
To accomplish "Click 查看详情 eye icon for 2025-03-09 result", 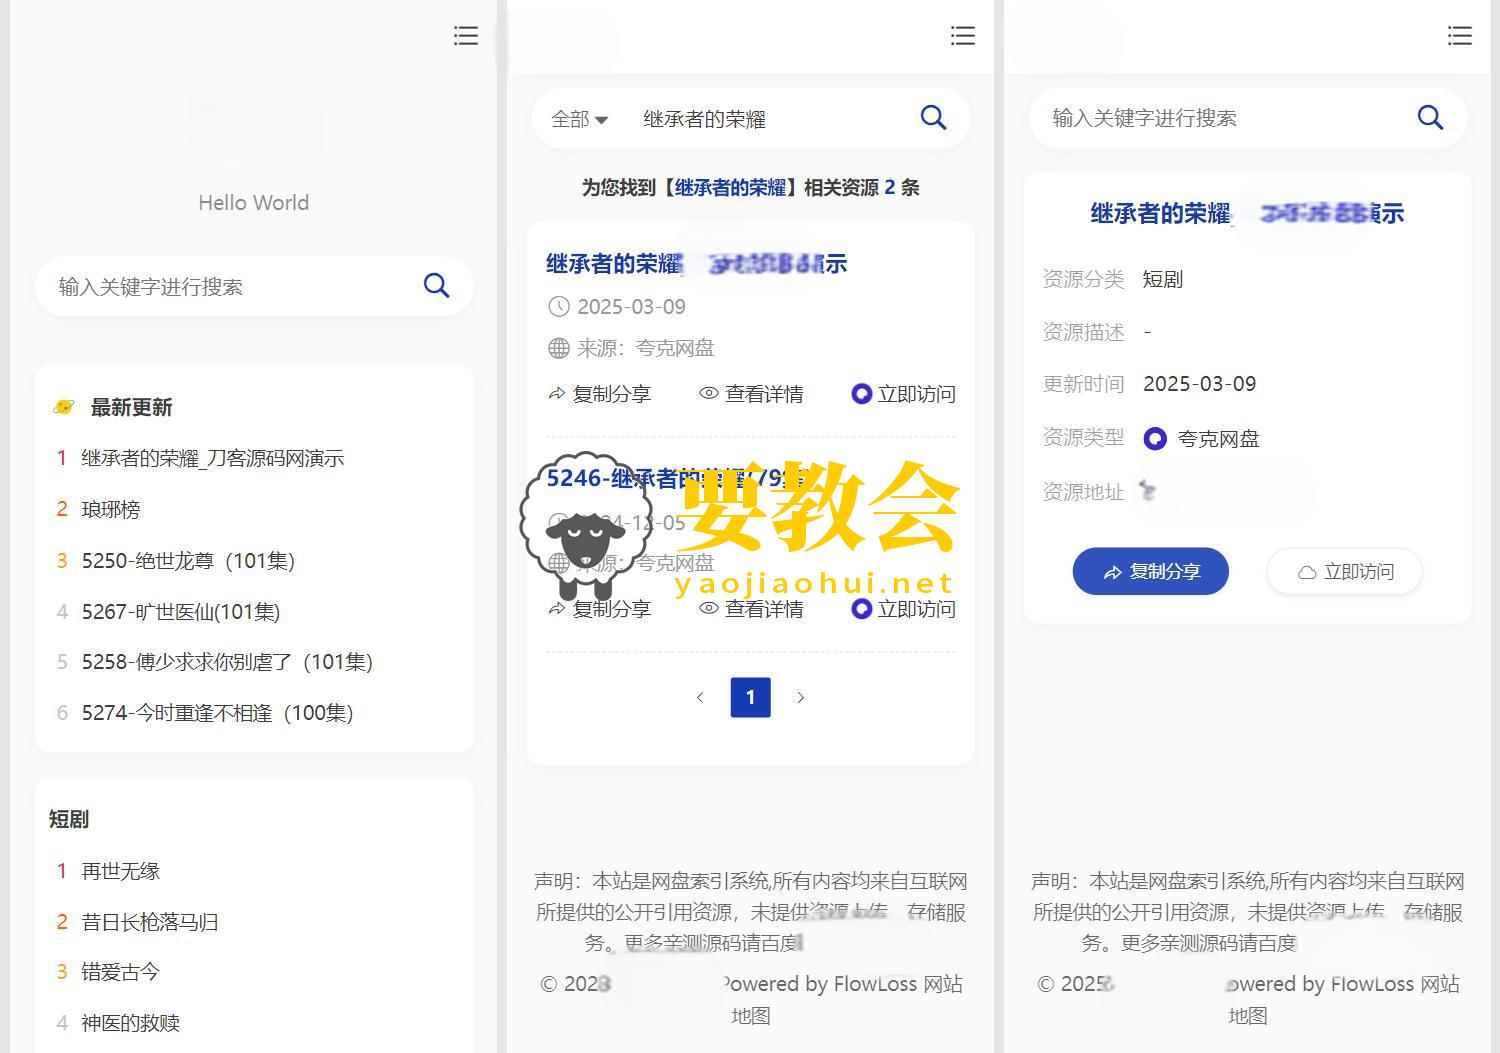I will (709, 394).
